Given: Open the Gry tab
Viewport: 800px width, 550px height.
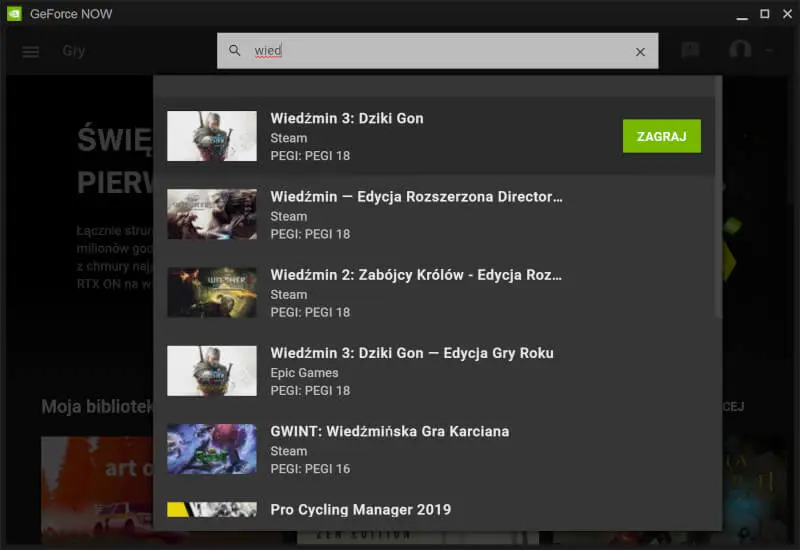Looking at the screenshot, I should click(x=73, y=51).
